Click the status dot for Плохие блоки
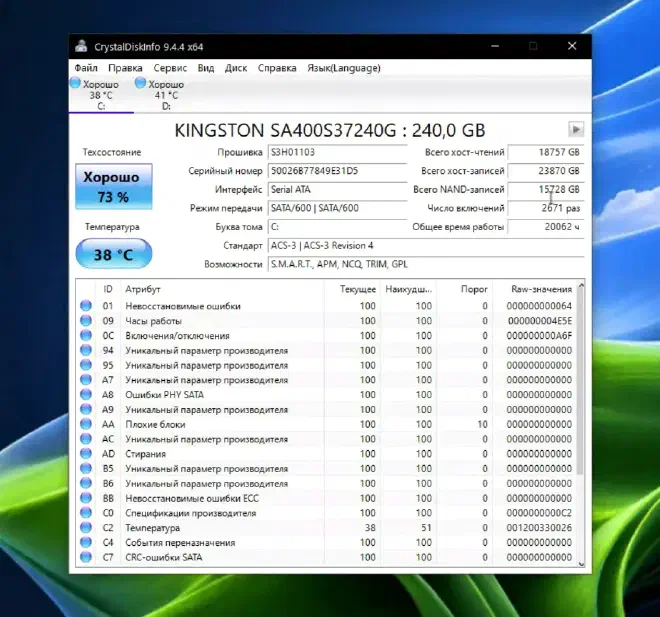This screenshot has height=617, width=660. pyautogui.click(x=86, y=424)
